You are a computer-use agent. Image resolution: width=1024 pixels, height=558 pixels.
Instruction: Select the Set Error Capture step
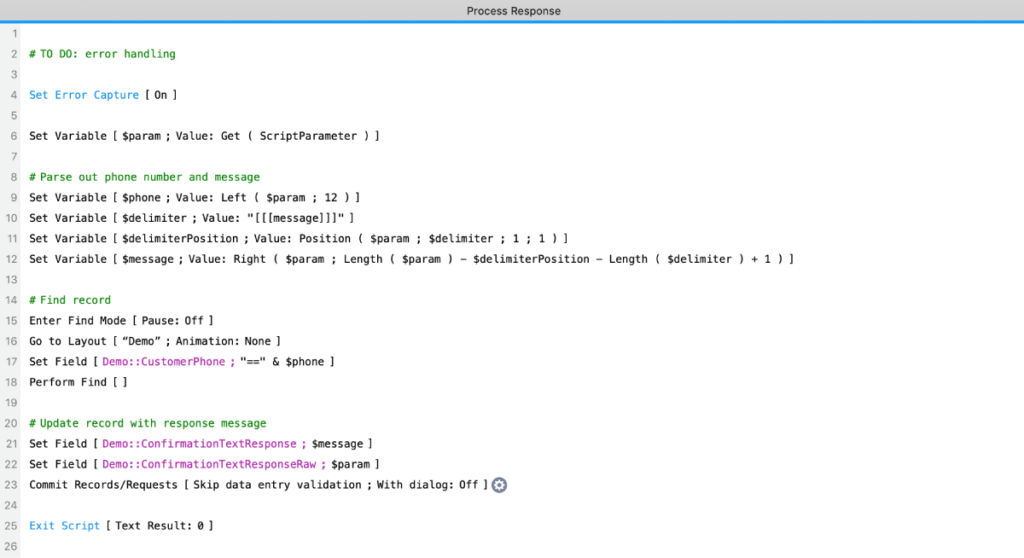point(103,95)
